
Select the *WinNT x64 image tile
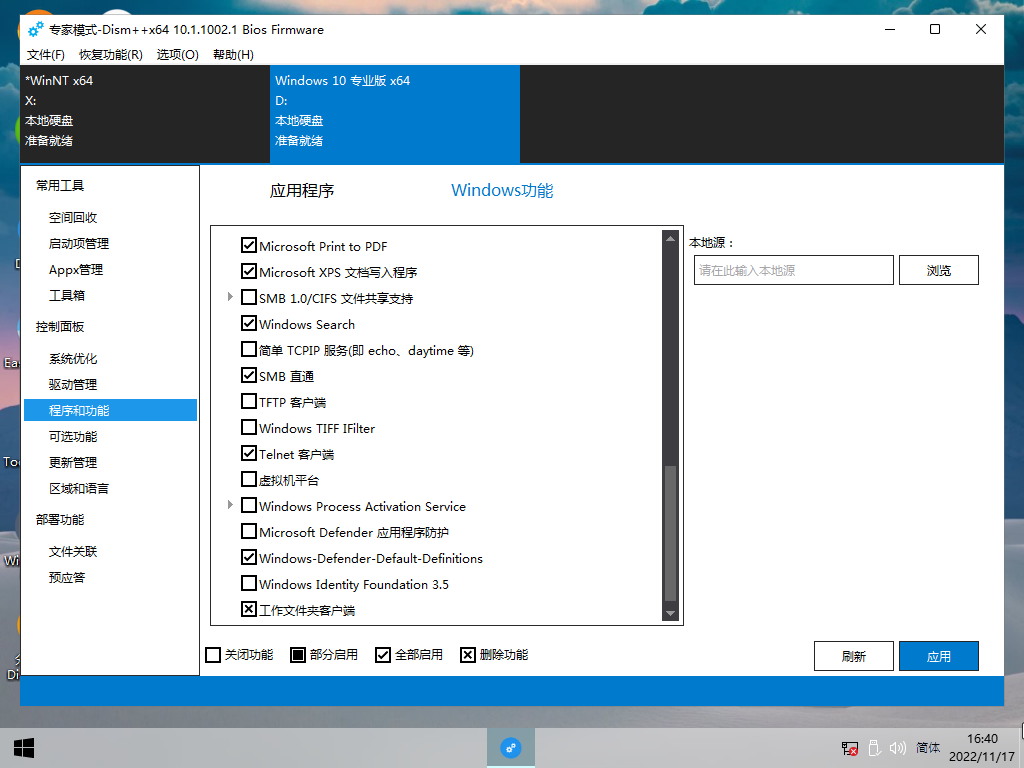(145, 114)
